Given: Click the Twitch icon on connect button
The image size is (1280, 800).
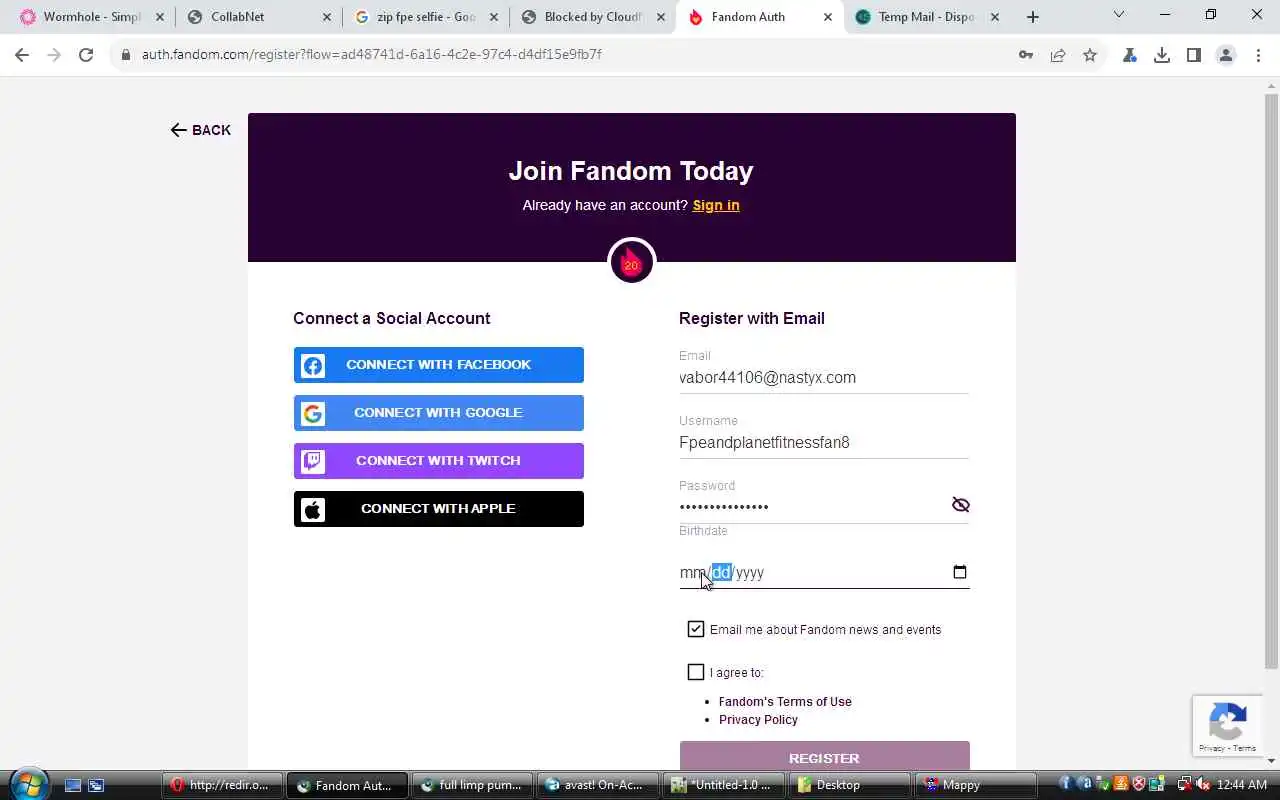Looking at the screenshot, I should click(x=313, y=461).
